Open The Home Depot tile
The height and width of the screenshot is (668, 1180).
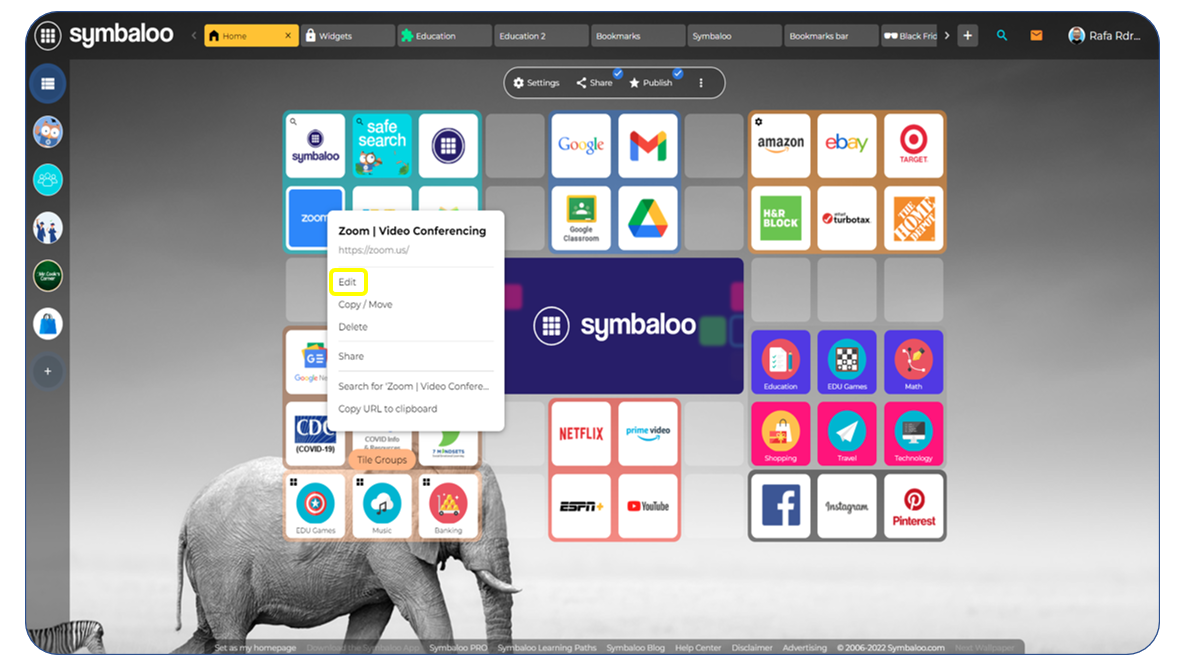(914, 218)
